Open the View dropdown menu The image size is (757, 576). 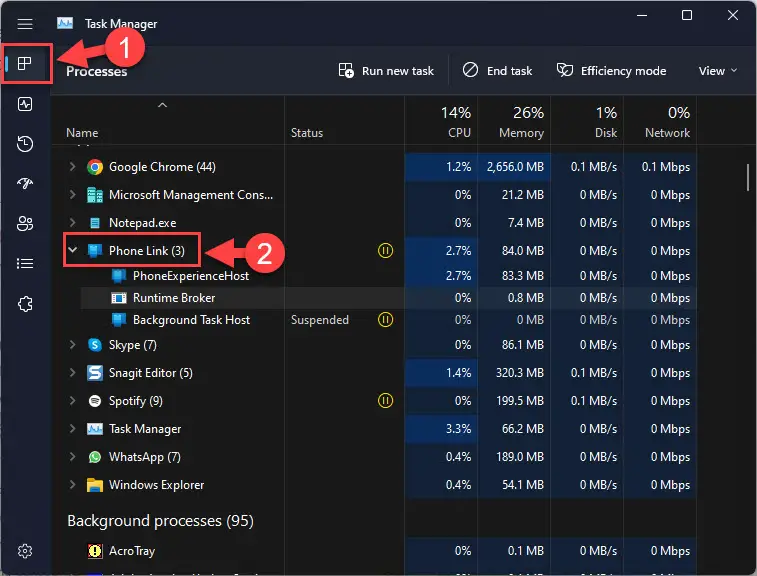click(718, 71)
